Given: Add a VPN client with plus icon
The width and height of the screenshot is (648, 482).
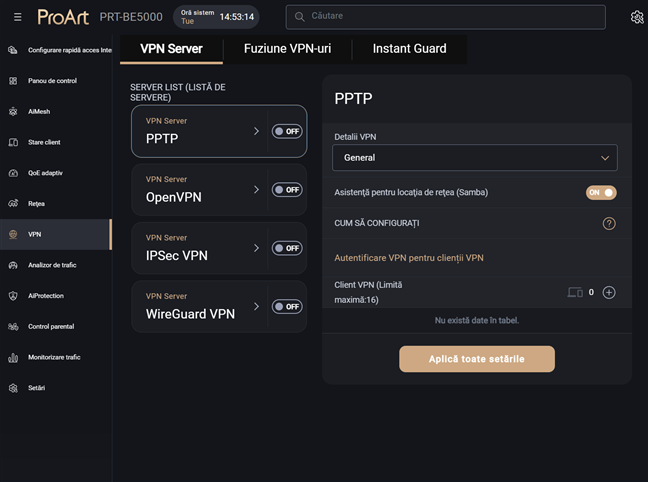Looking at the screenshot, I should pos(609,292).
